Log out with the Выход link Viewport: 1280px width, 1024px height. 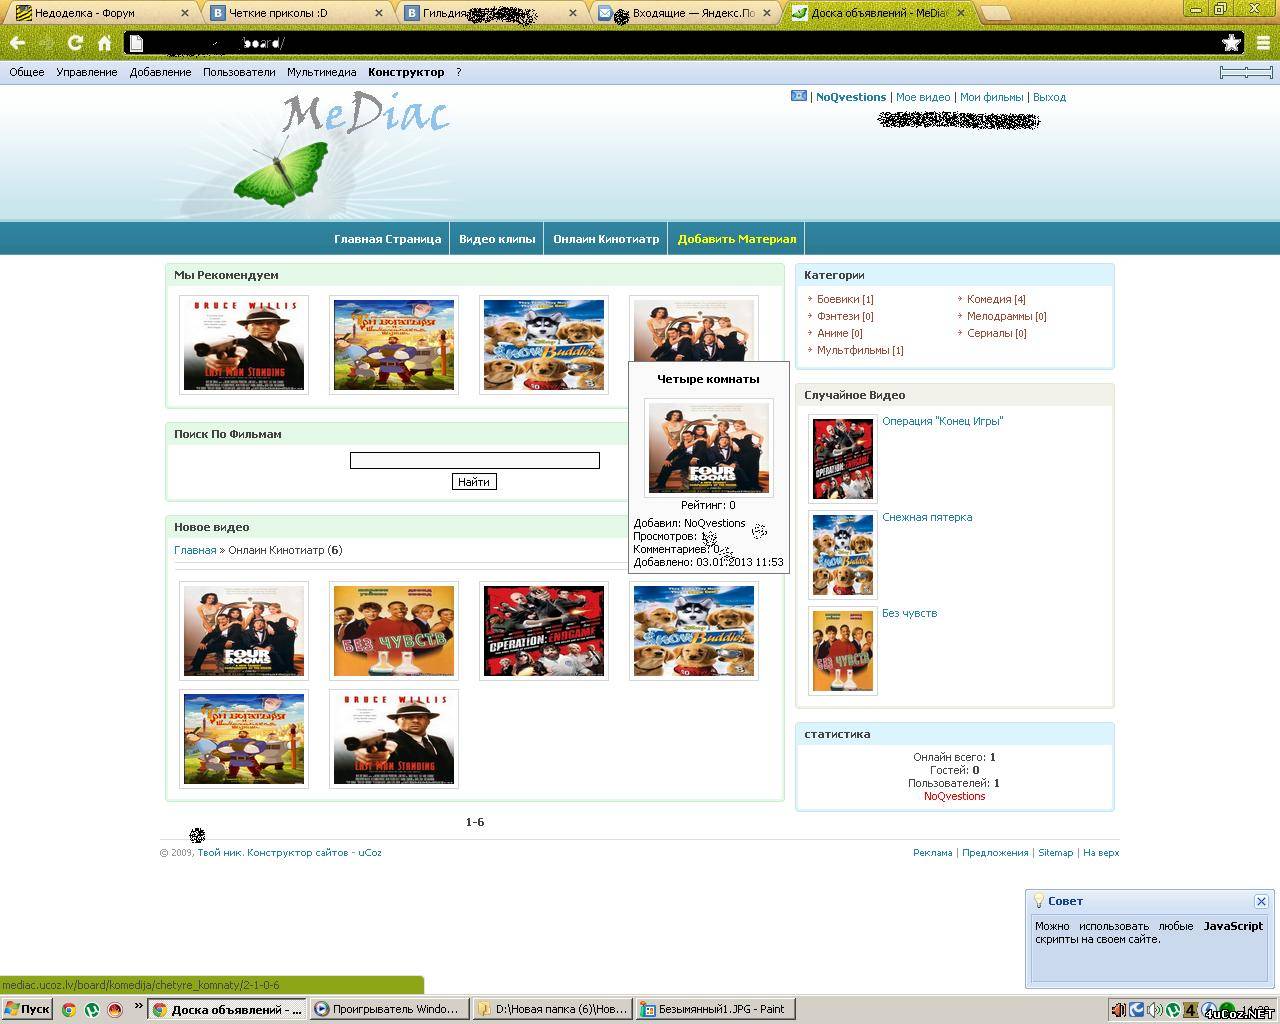1049,97
